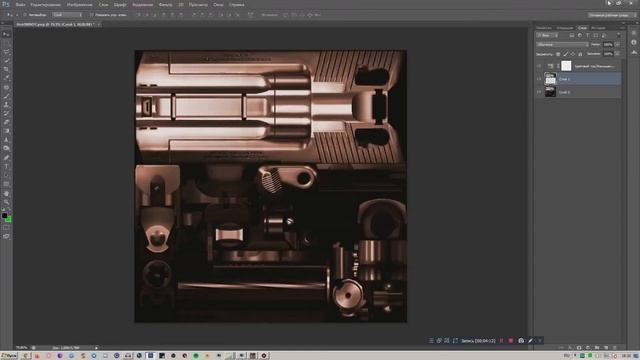Select the Hand tool

tap(6, 193)
